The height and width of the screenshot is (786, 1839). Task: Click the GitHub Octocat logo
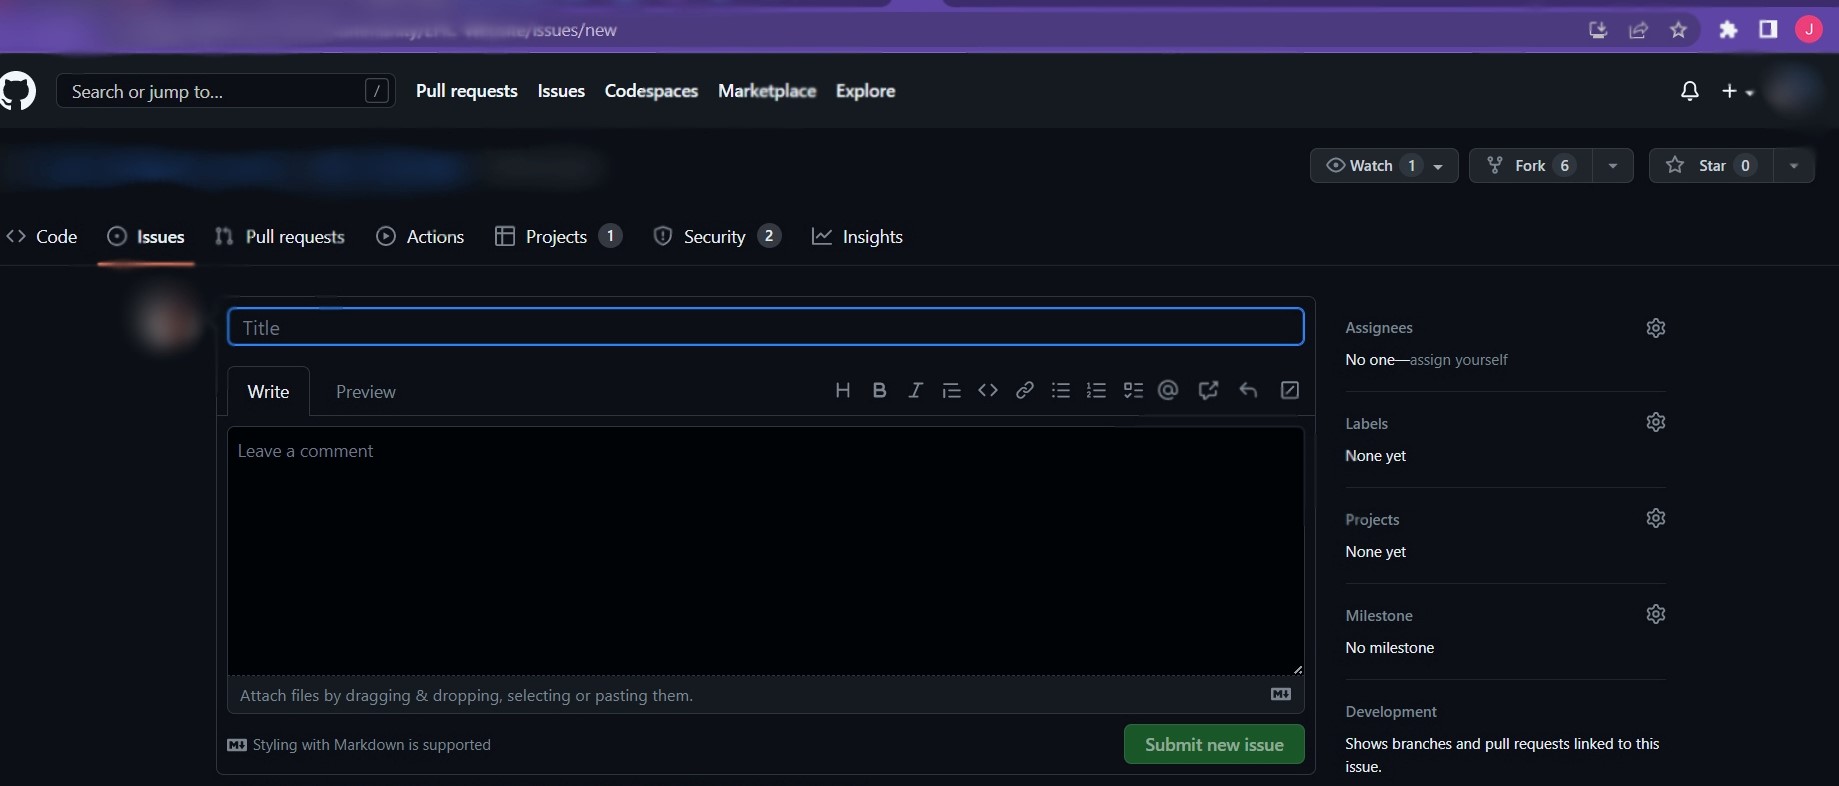[x=17, y=91]
